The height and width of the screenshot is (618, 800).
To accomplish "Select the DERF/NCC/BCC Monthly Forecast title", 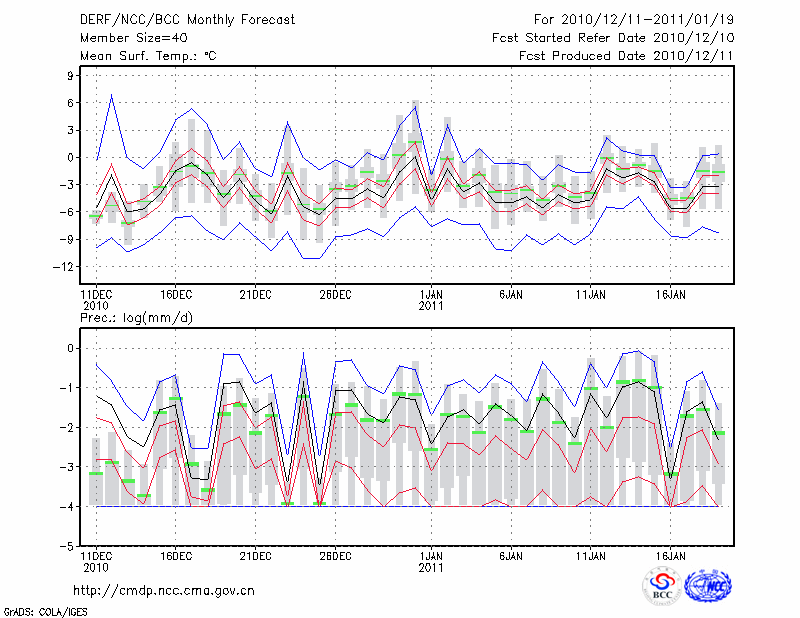I will 176,20.
